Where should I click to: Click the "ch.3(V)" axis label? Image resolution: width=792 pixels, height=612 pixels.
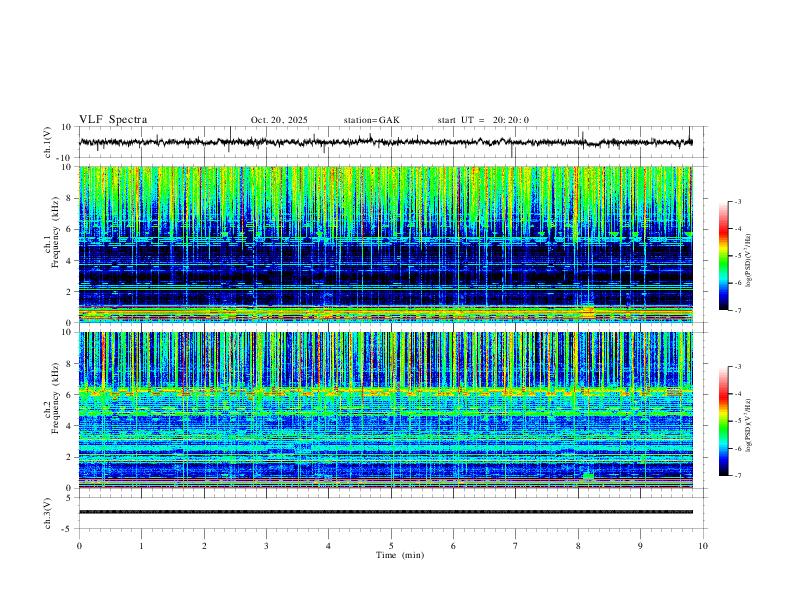point(48,513)
